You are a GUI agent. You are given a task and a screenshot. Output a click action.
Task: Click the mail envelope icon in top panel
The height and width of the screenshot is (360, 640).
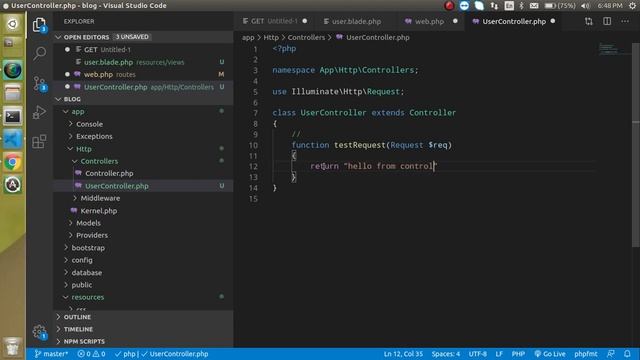(534, 5)
